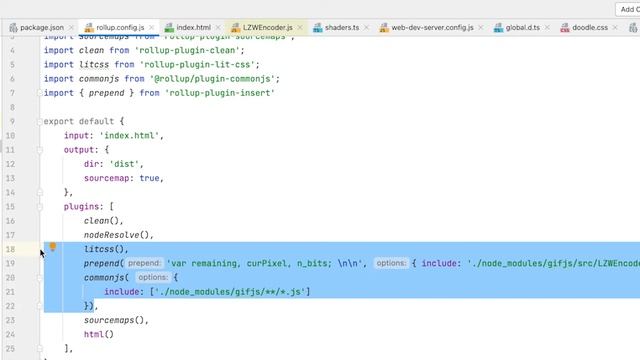Click the nodeResolve() call on line 17
This screenshot has height=360, width=640.
coord(116,235)
